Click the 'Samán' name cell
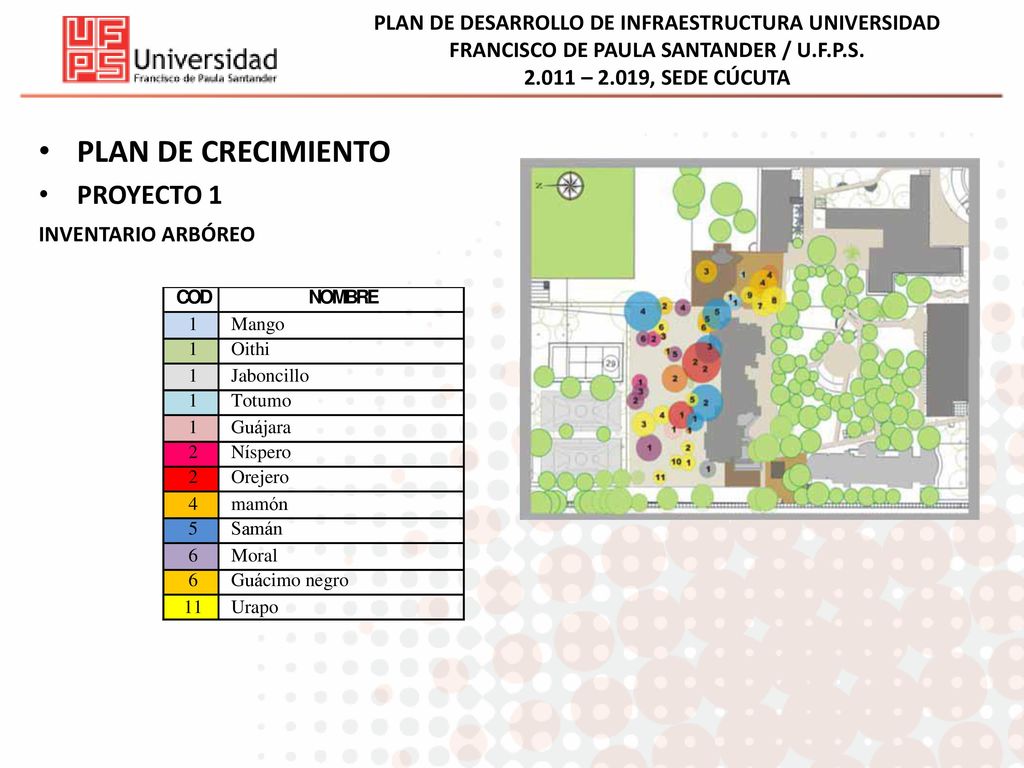The image size is (1024, 768). tap(341, 530)
